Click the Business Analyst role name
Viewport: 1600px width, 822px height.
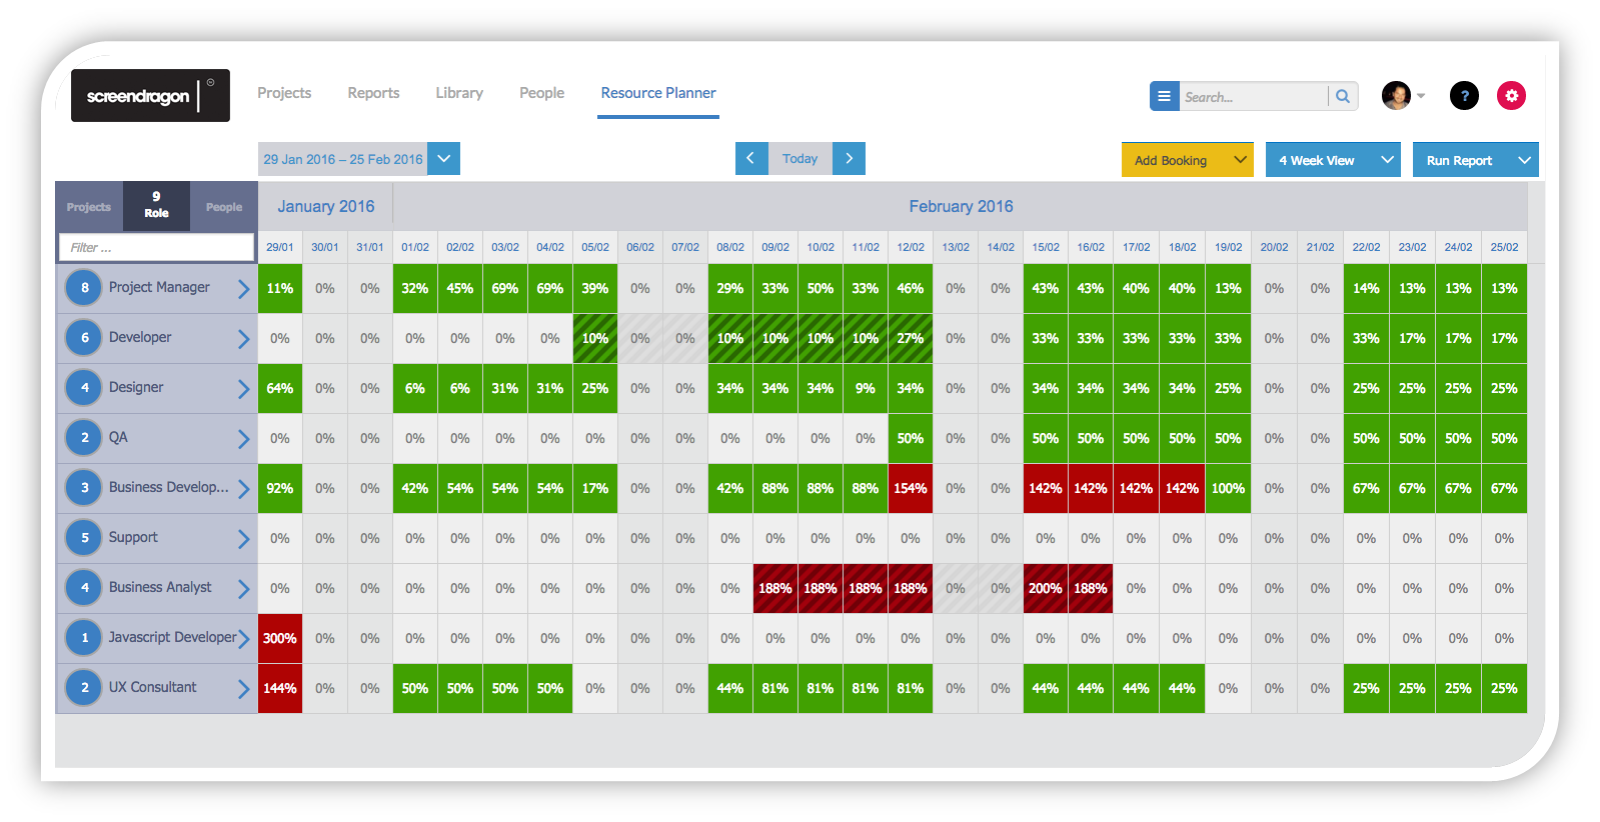pyautogui.click(x=160, y=587)
